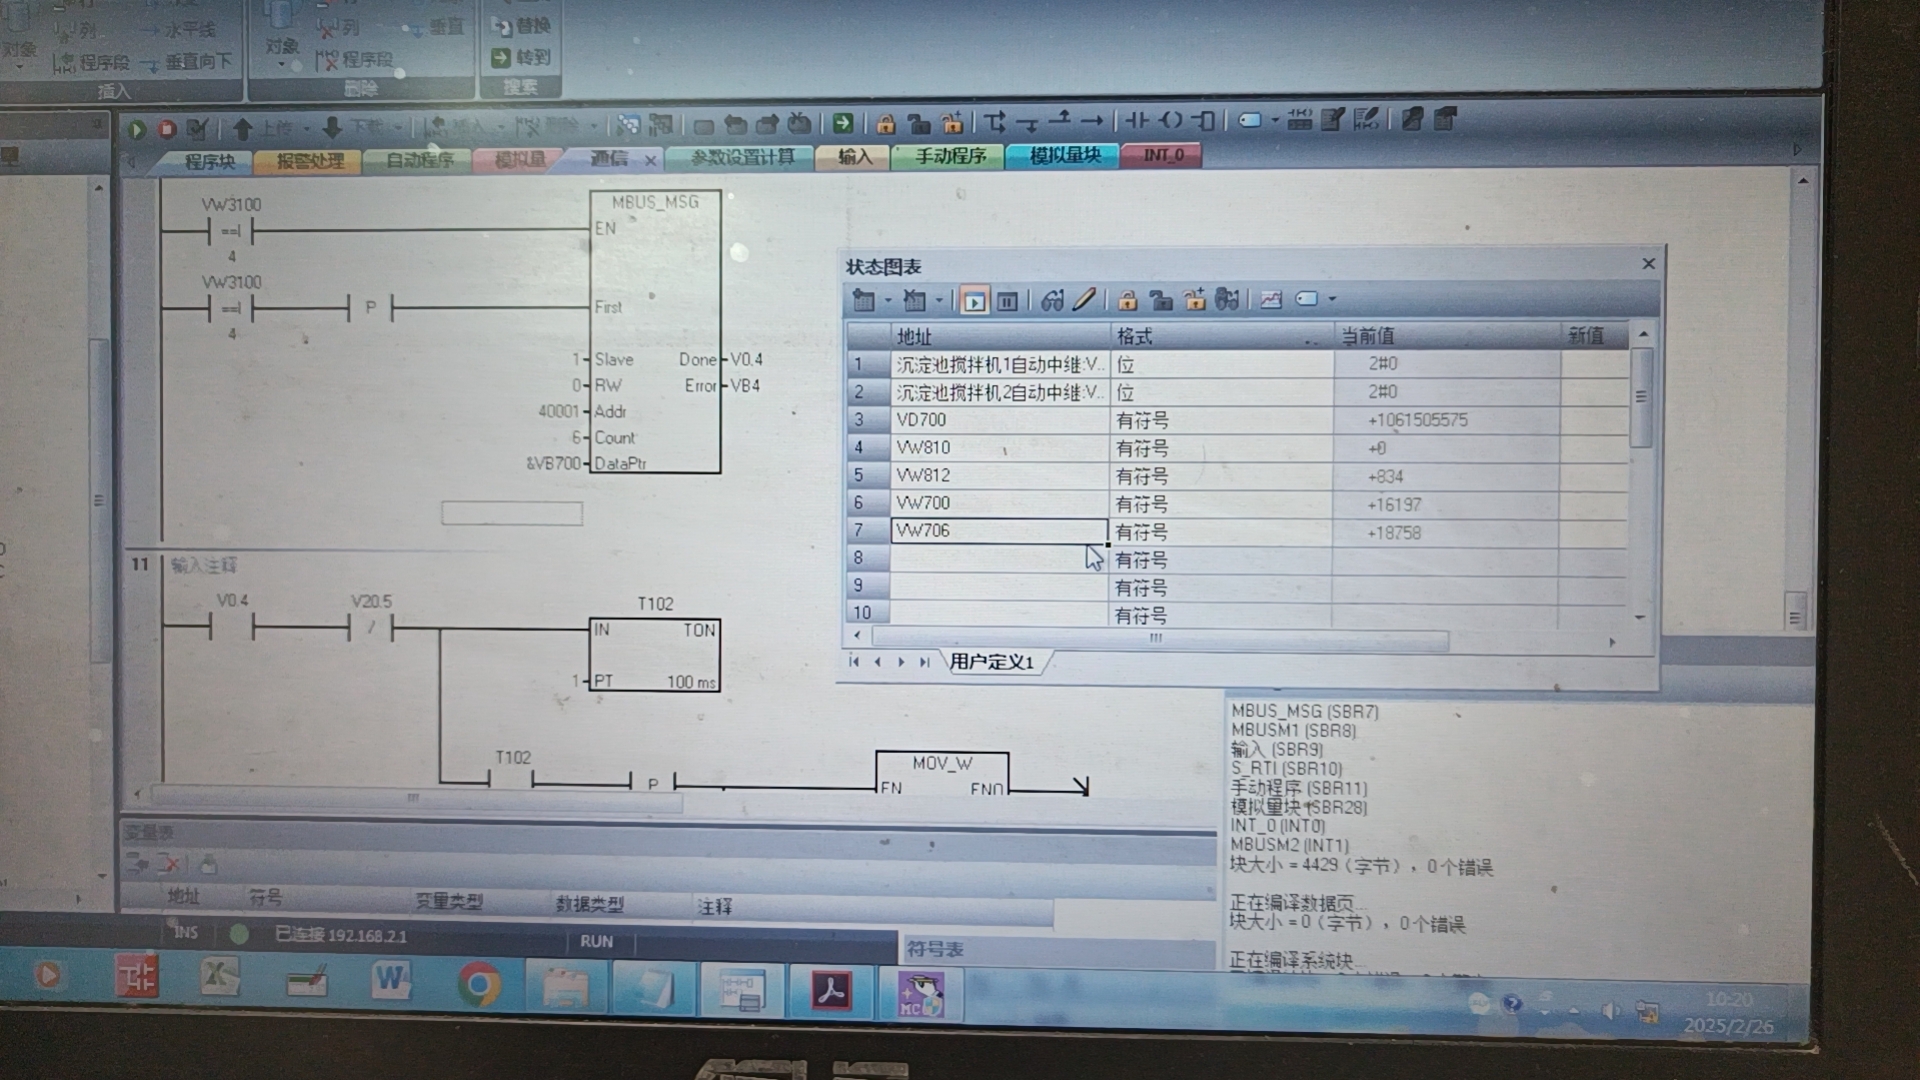Toggle chart status monitoring play button

coord(974,300)
